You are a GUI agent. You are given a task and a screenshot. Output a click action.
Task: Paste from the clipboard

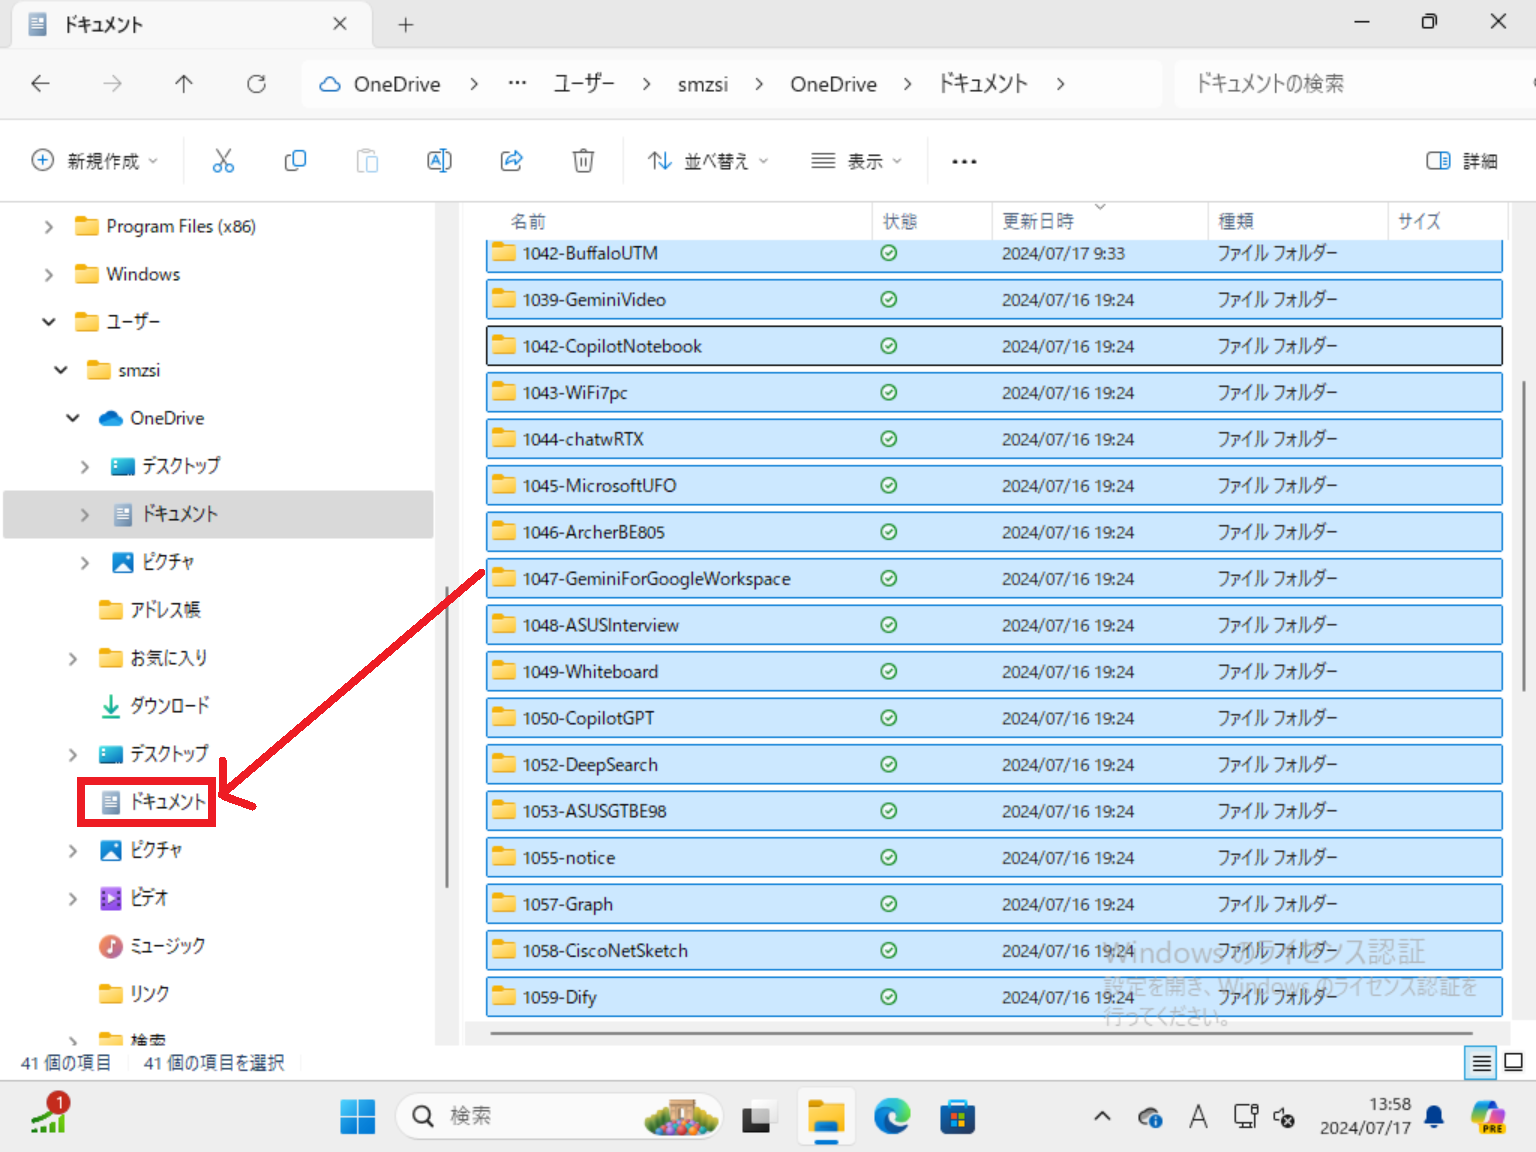tap(367, 160)
